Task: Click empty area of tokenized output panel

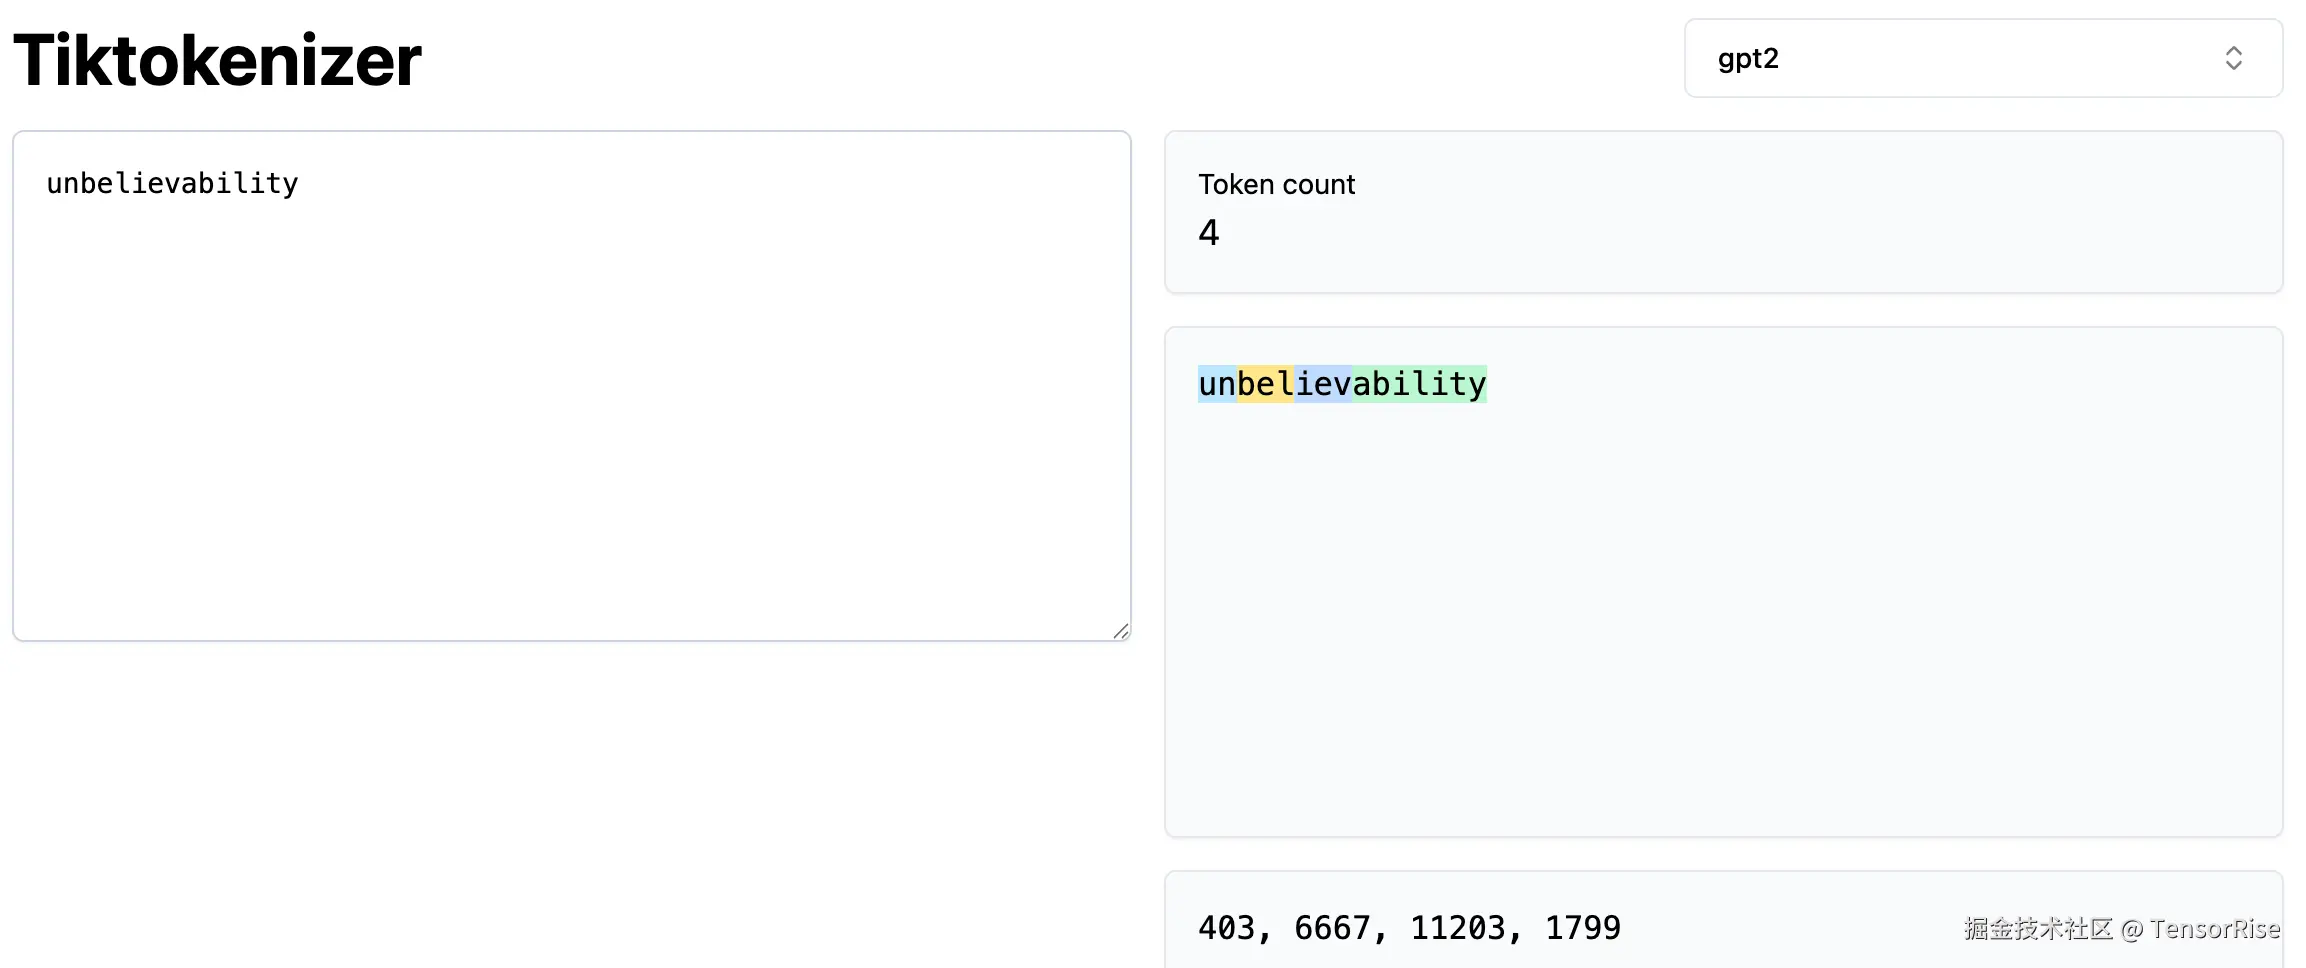Action: click(1723, 620)
